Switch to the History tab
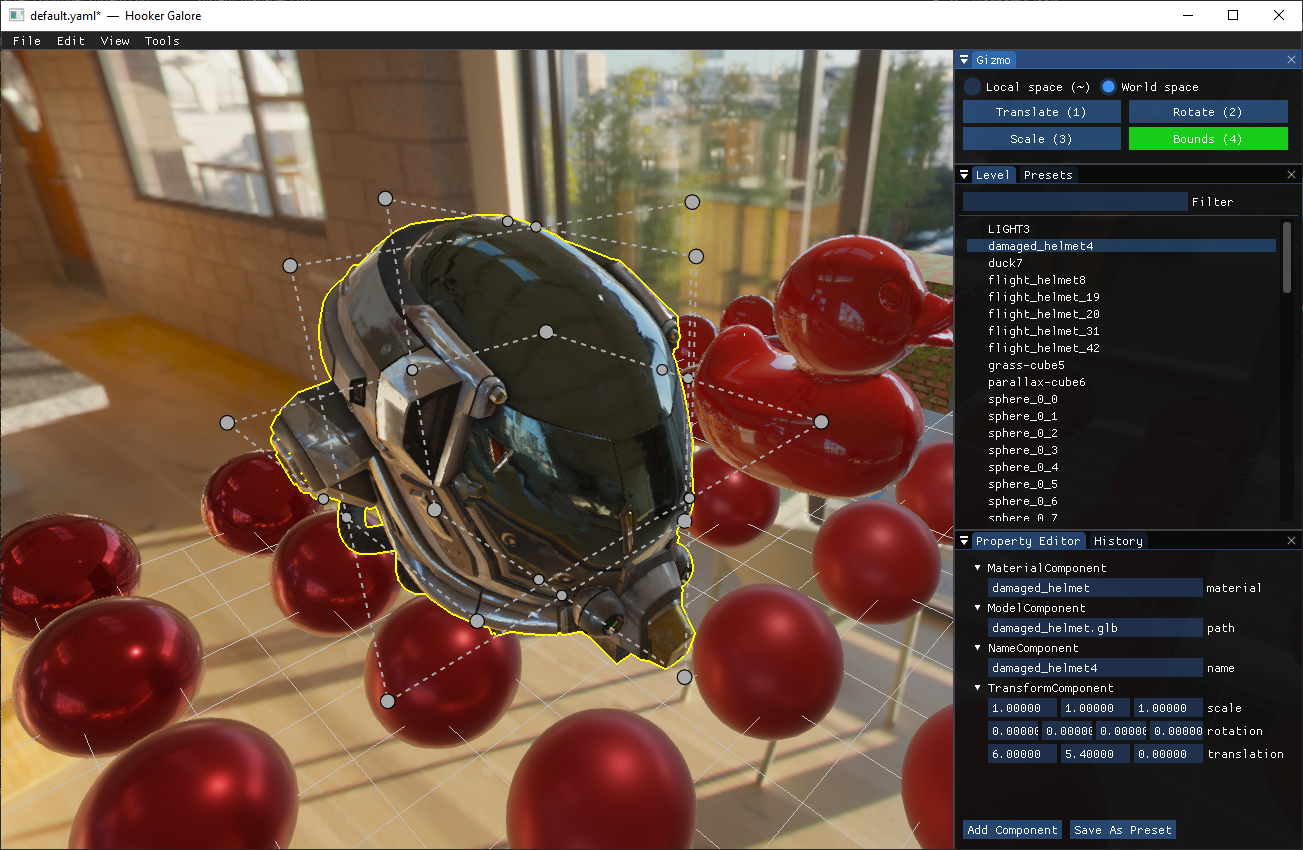The image size is (1303, 850). point(1118,541)
